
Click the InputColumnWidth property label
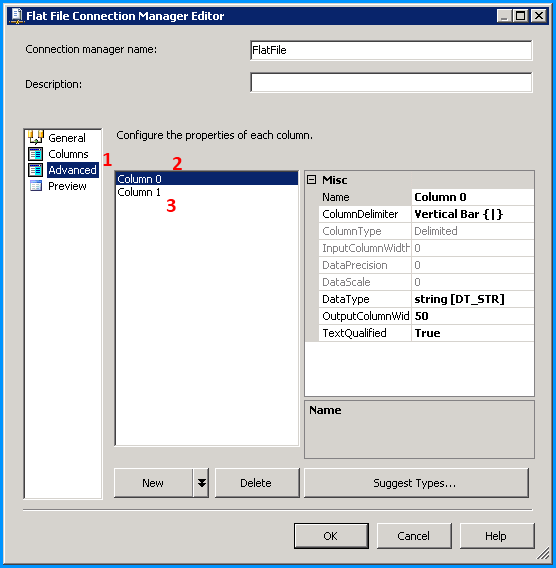coord(365,248)
